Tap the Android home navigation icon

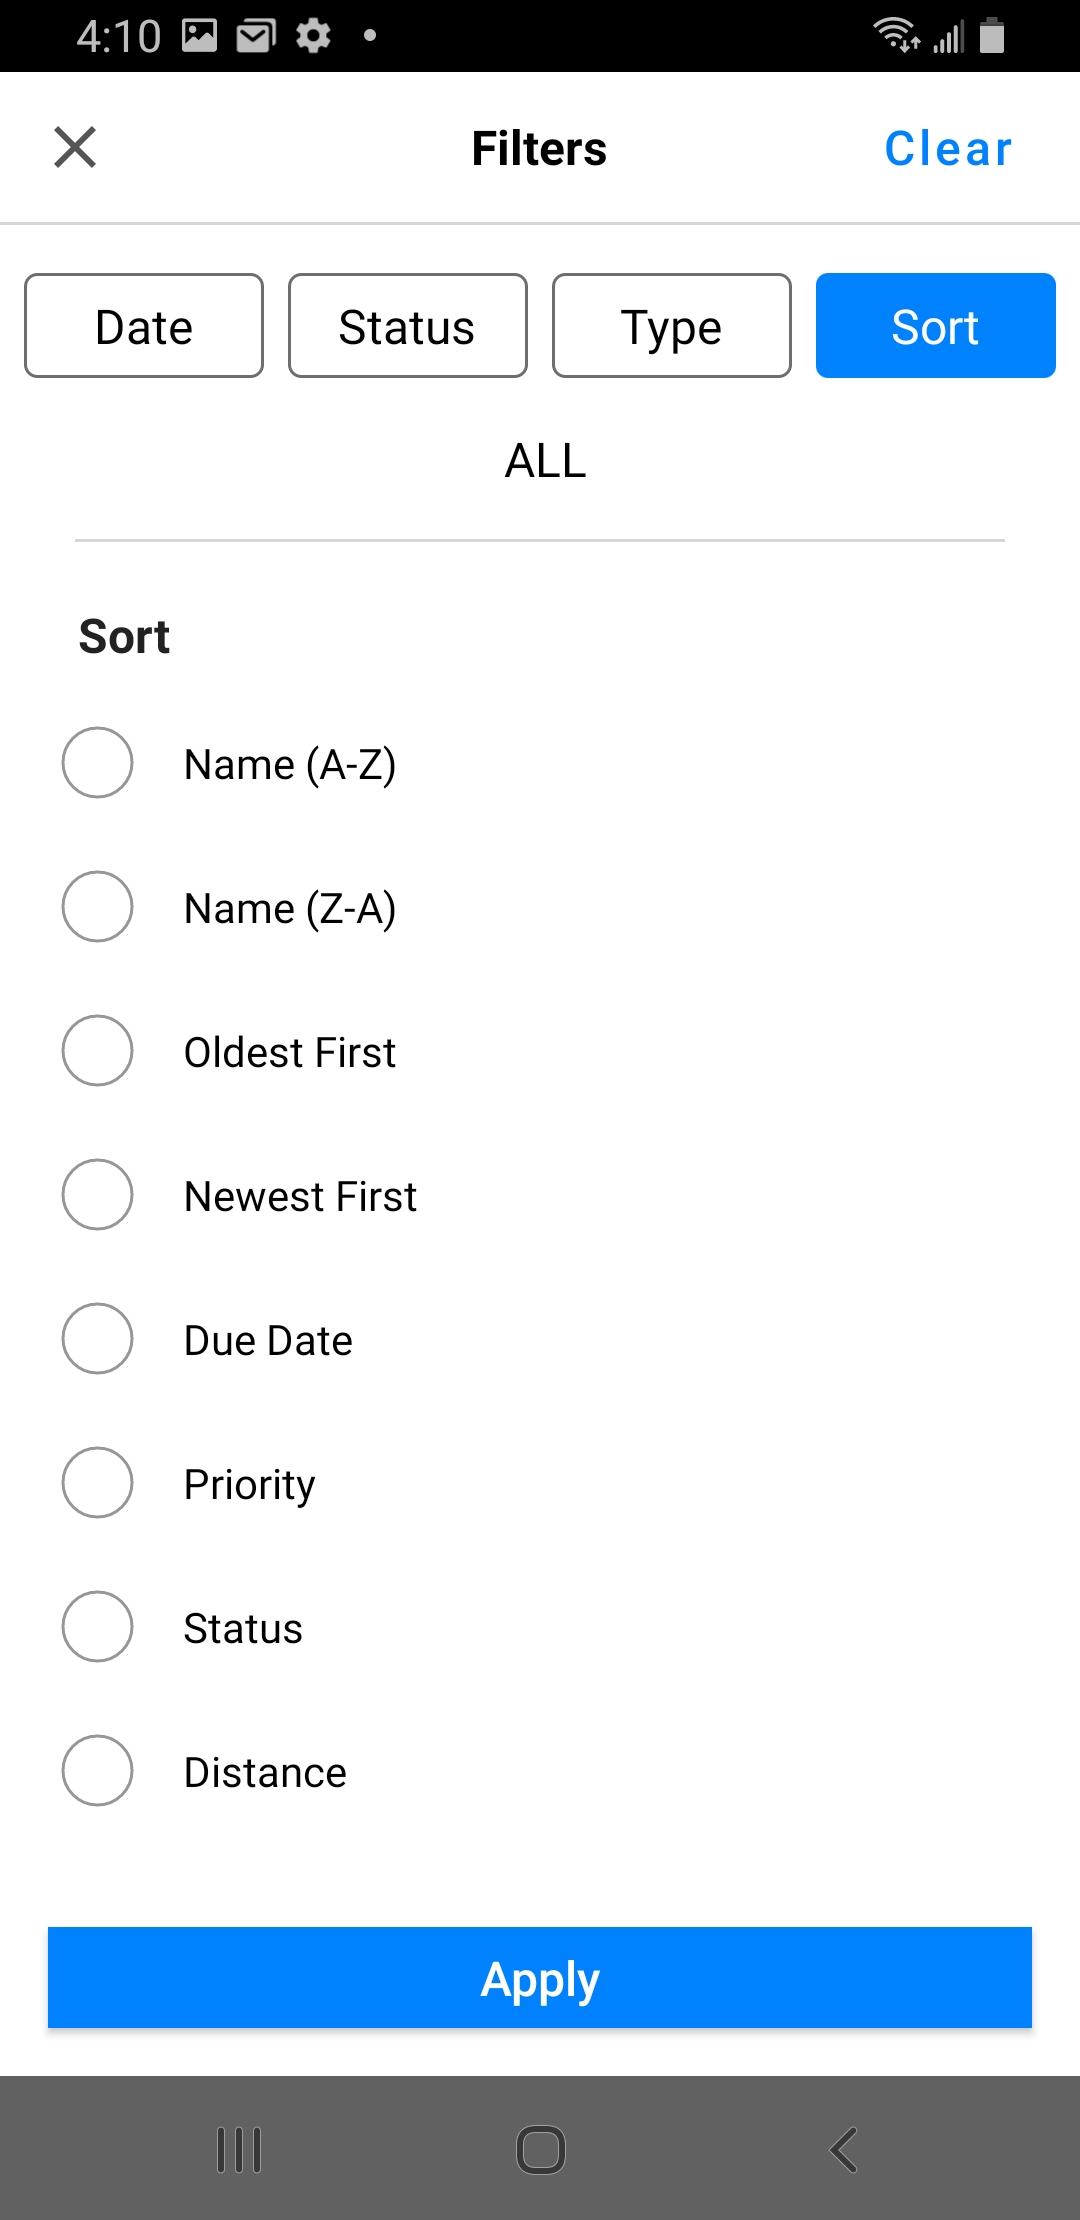pyautogui.click(x=540, y=2150)
